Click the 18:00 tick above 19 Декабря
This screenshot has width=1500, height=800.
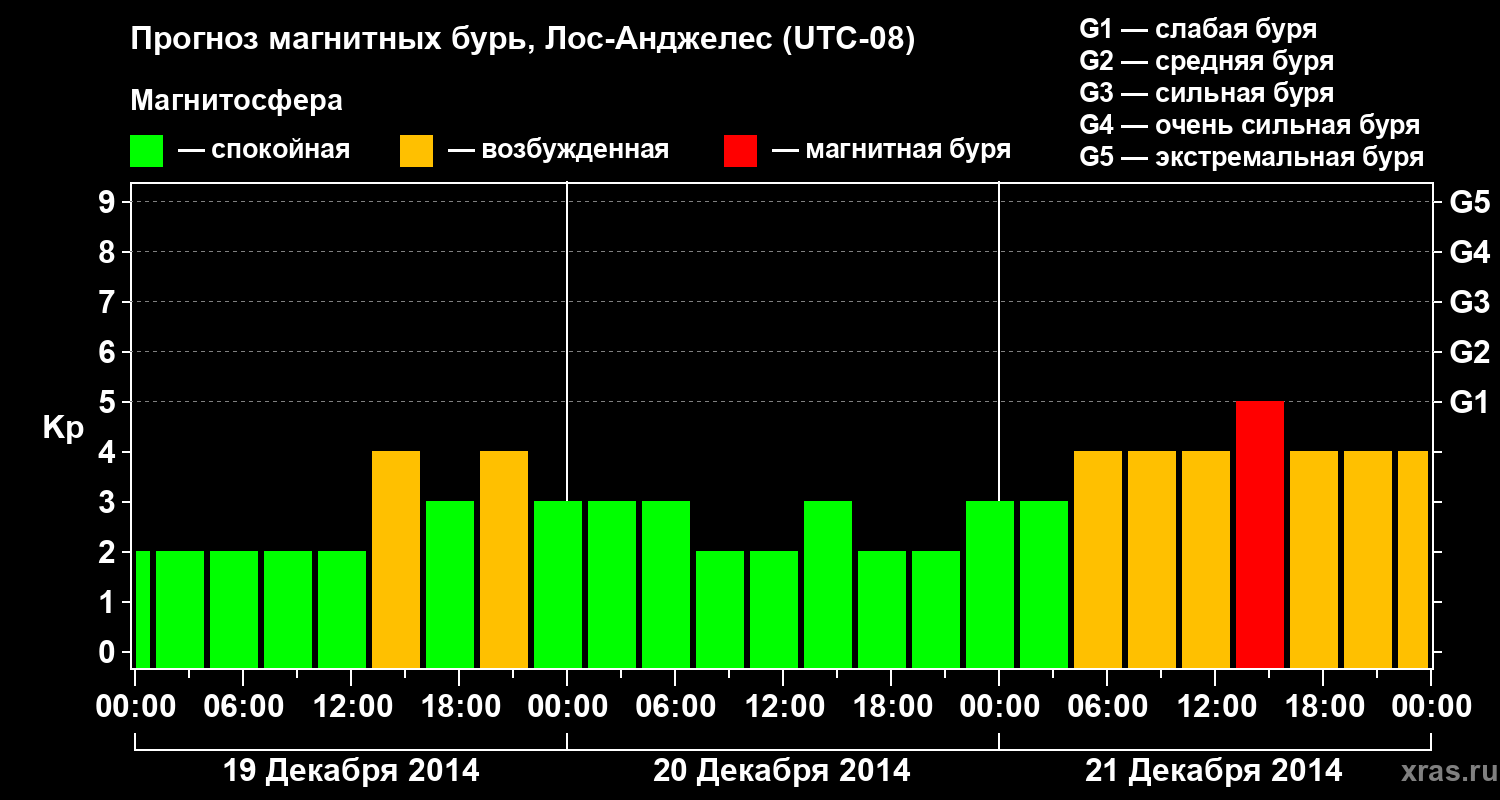[x=459, y=706]
